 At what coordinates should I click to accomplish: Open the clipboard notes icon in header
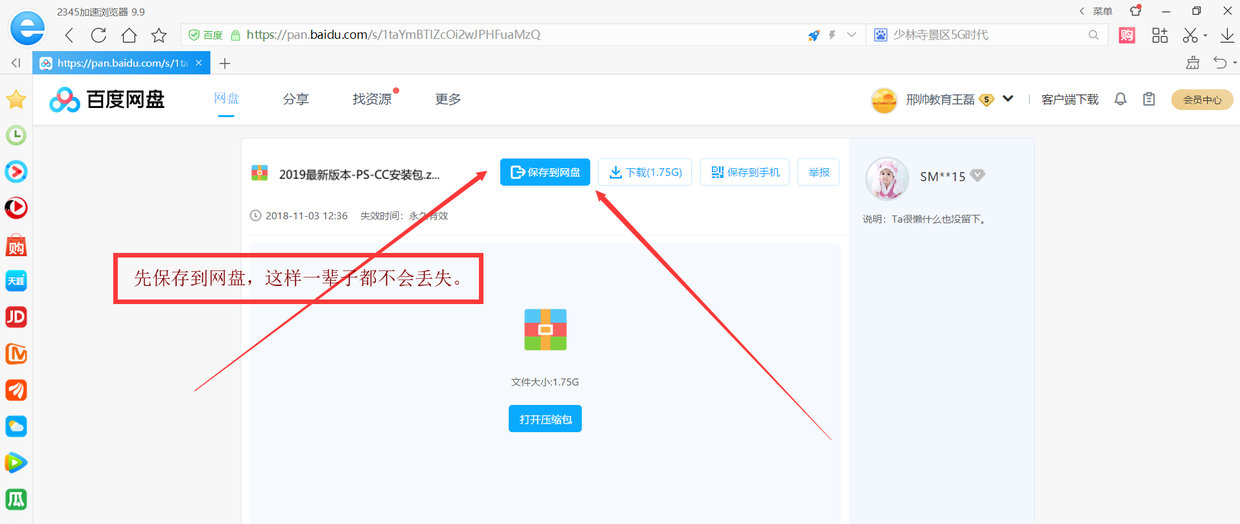[x=1149, y=99]
